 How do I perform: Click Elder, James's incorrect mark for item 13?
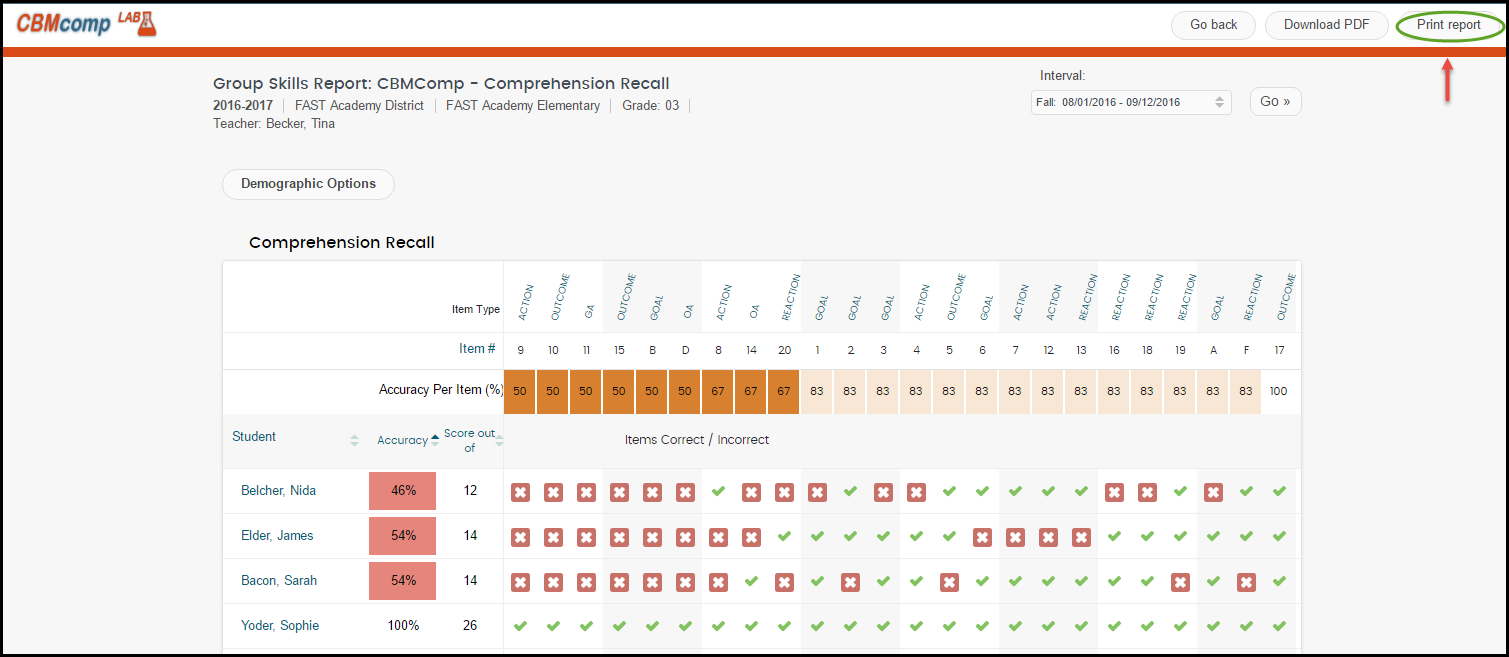[x=1081, y=537]
